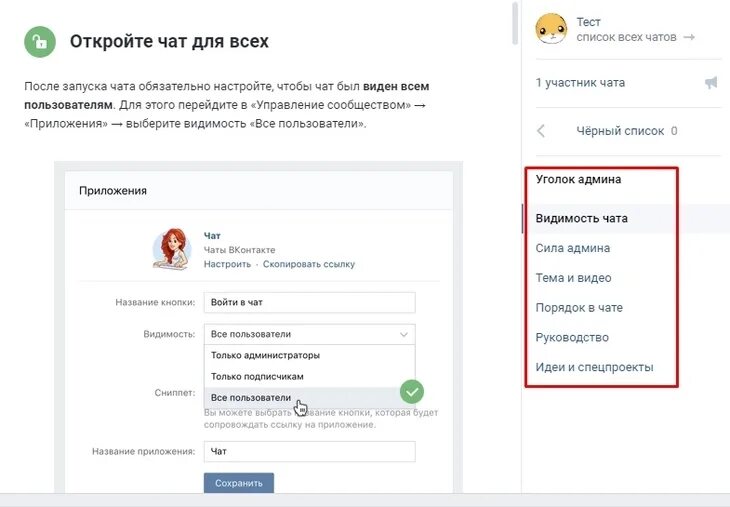Choose Все пользователи in dropdown list
Image resolution: width=730 pixels, height=507 pixels.
(310, 398)
